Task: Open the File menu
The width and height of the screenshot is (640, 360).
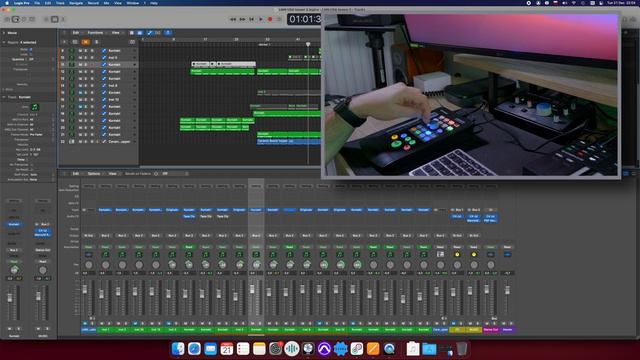Action: tap(37, 3)
